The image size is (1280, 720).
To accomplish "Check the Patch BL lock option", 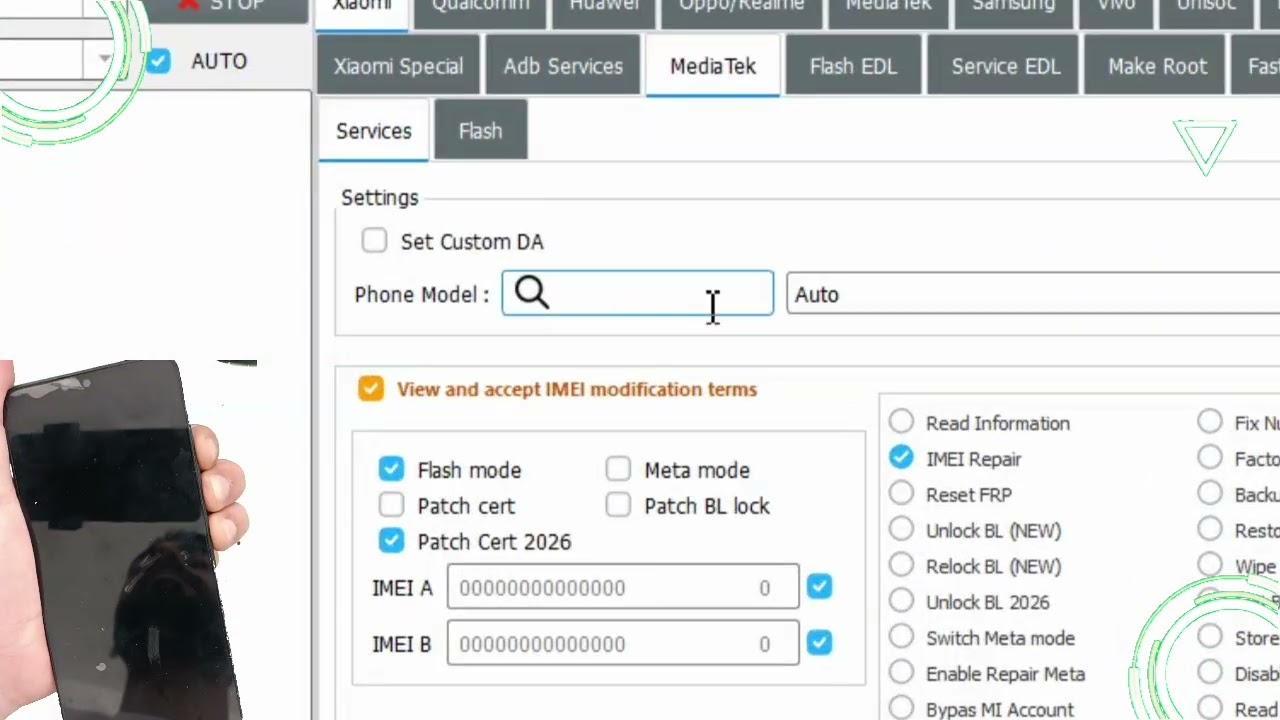I will point(618,505).
